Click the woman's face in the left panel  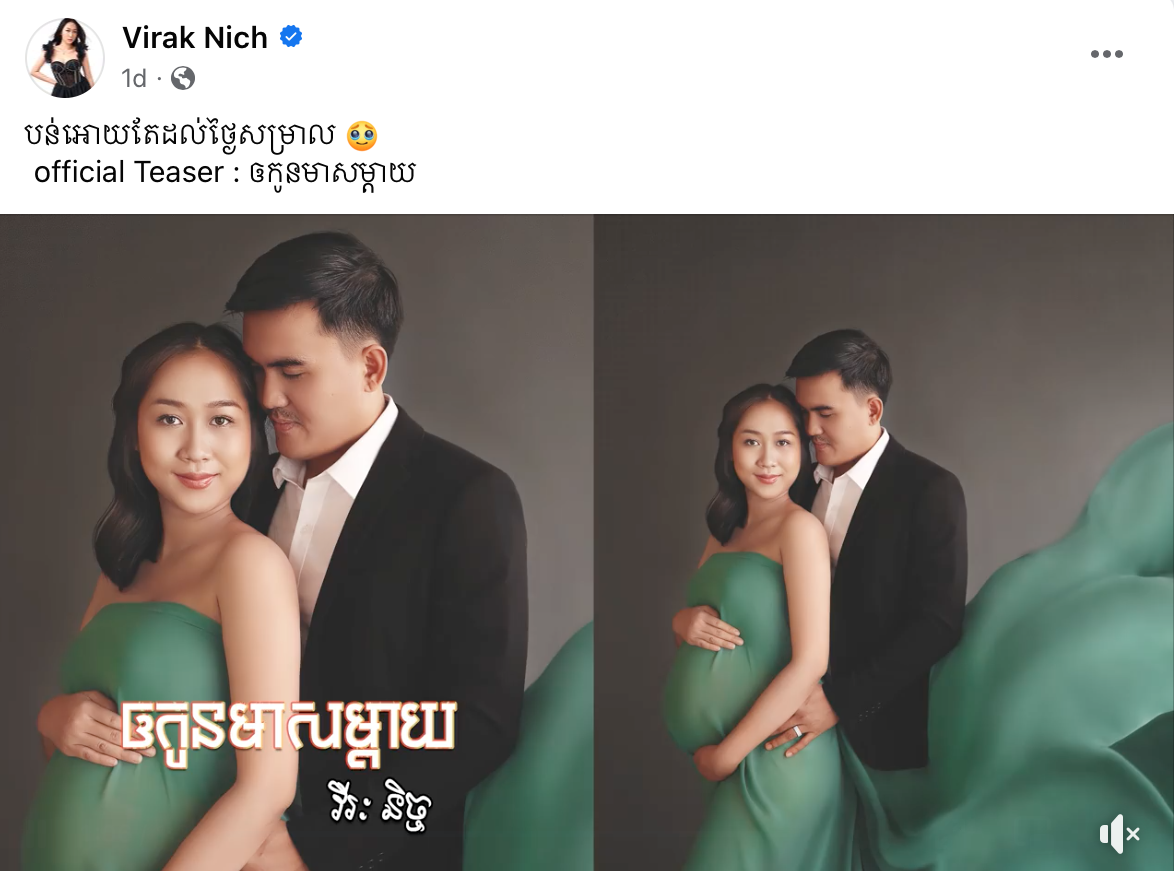(x=195, y=438)
